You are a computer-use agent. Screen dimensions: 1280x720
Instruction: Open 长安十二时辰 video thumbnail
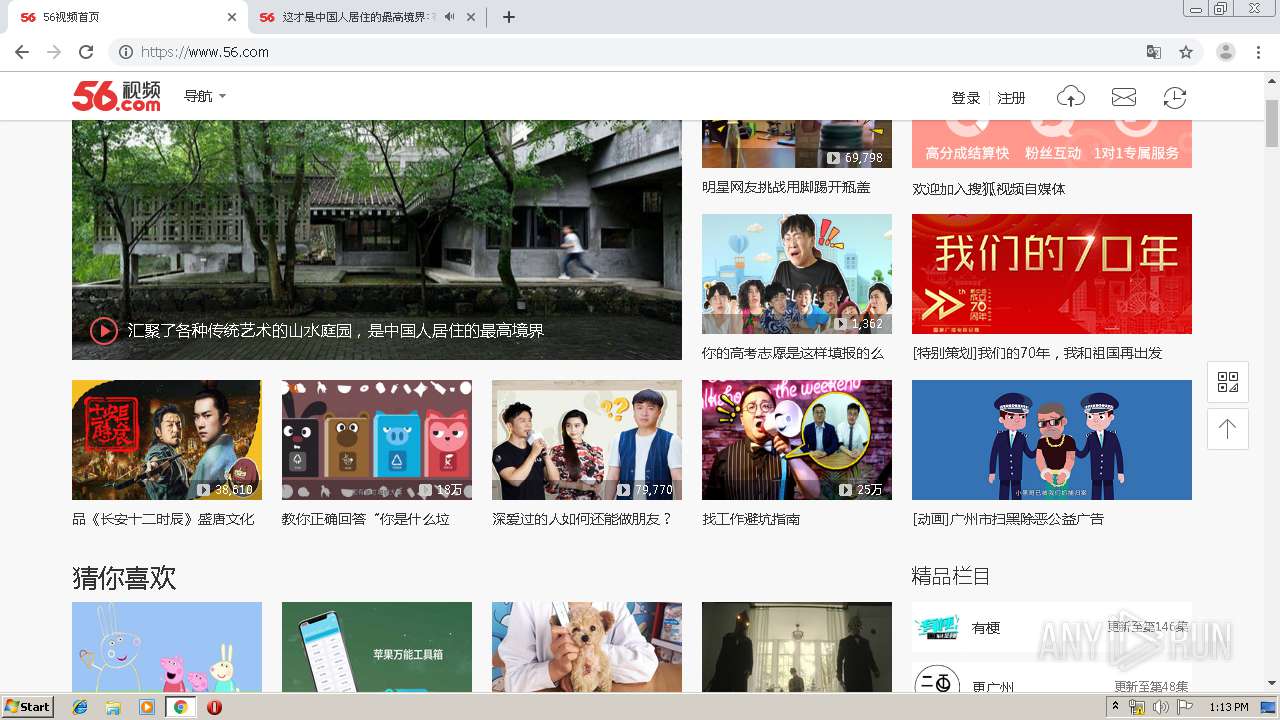(167, 440)
